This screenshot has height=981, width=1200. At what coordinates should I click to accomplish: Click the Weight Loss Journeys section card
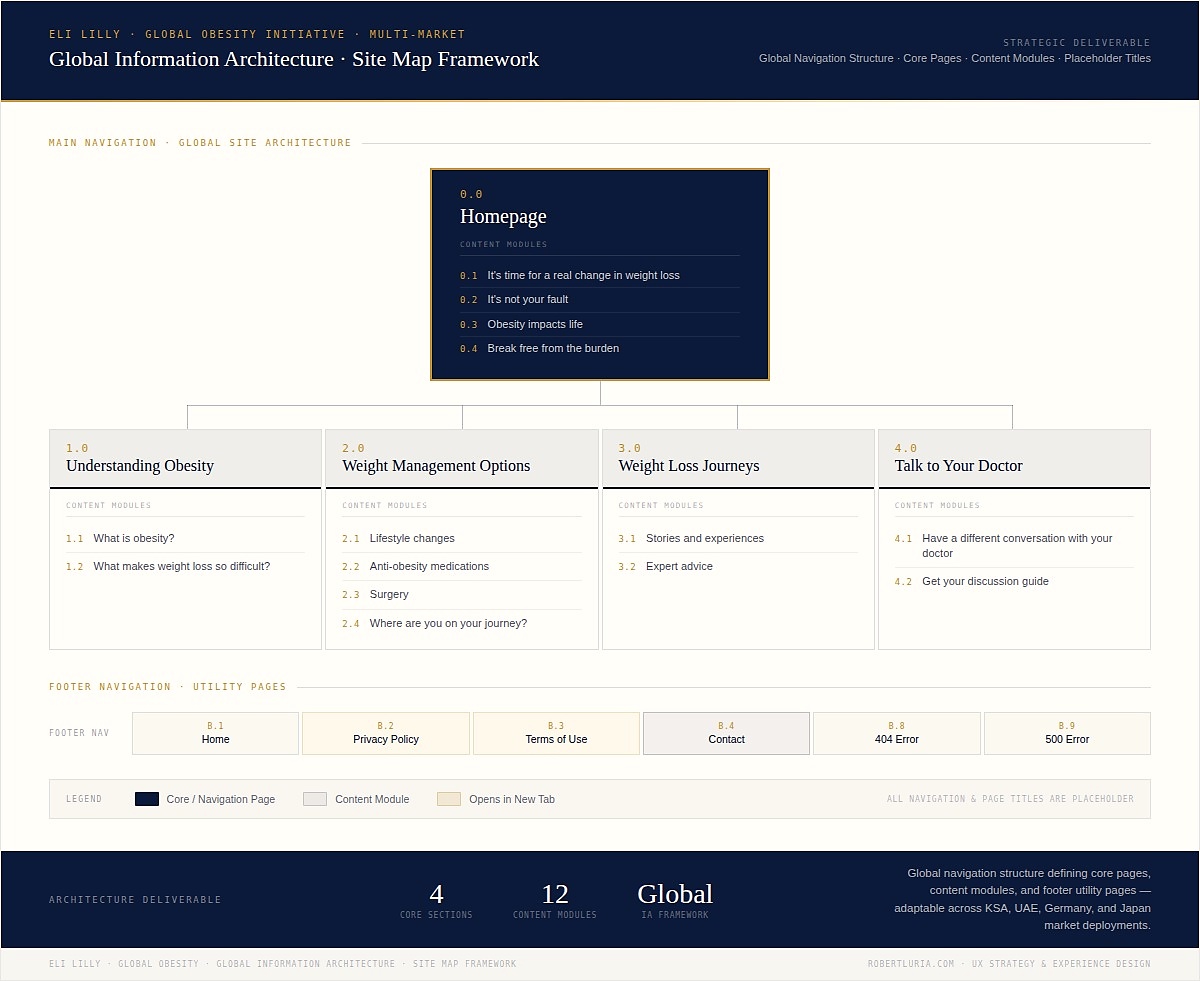pyautogui.click(x=738, y=457)
